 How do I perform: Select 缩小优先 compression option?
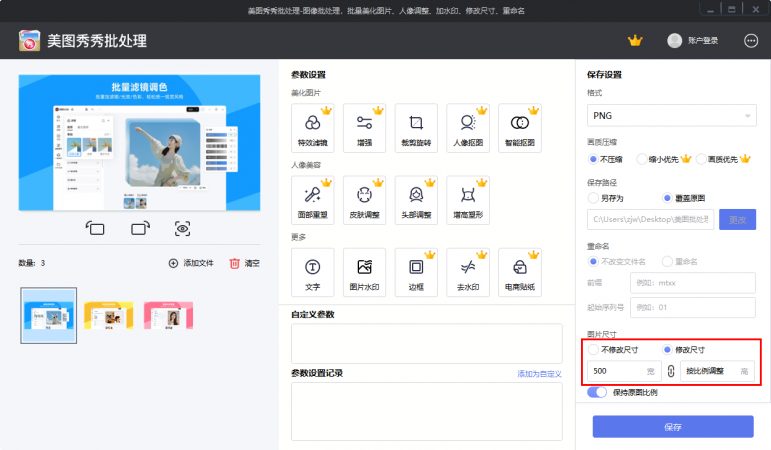click(x=642, y=158)
